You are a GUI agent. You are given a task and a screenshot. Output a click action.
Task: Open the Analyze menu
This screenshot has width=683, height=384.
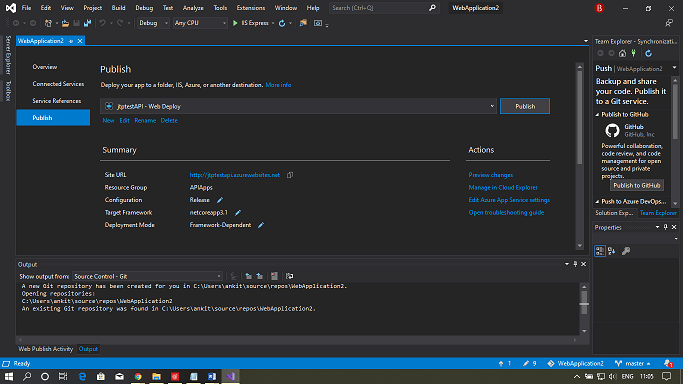[193, 8]
